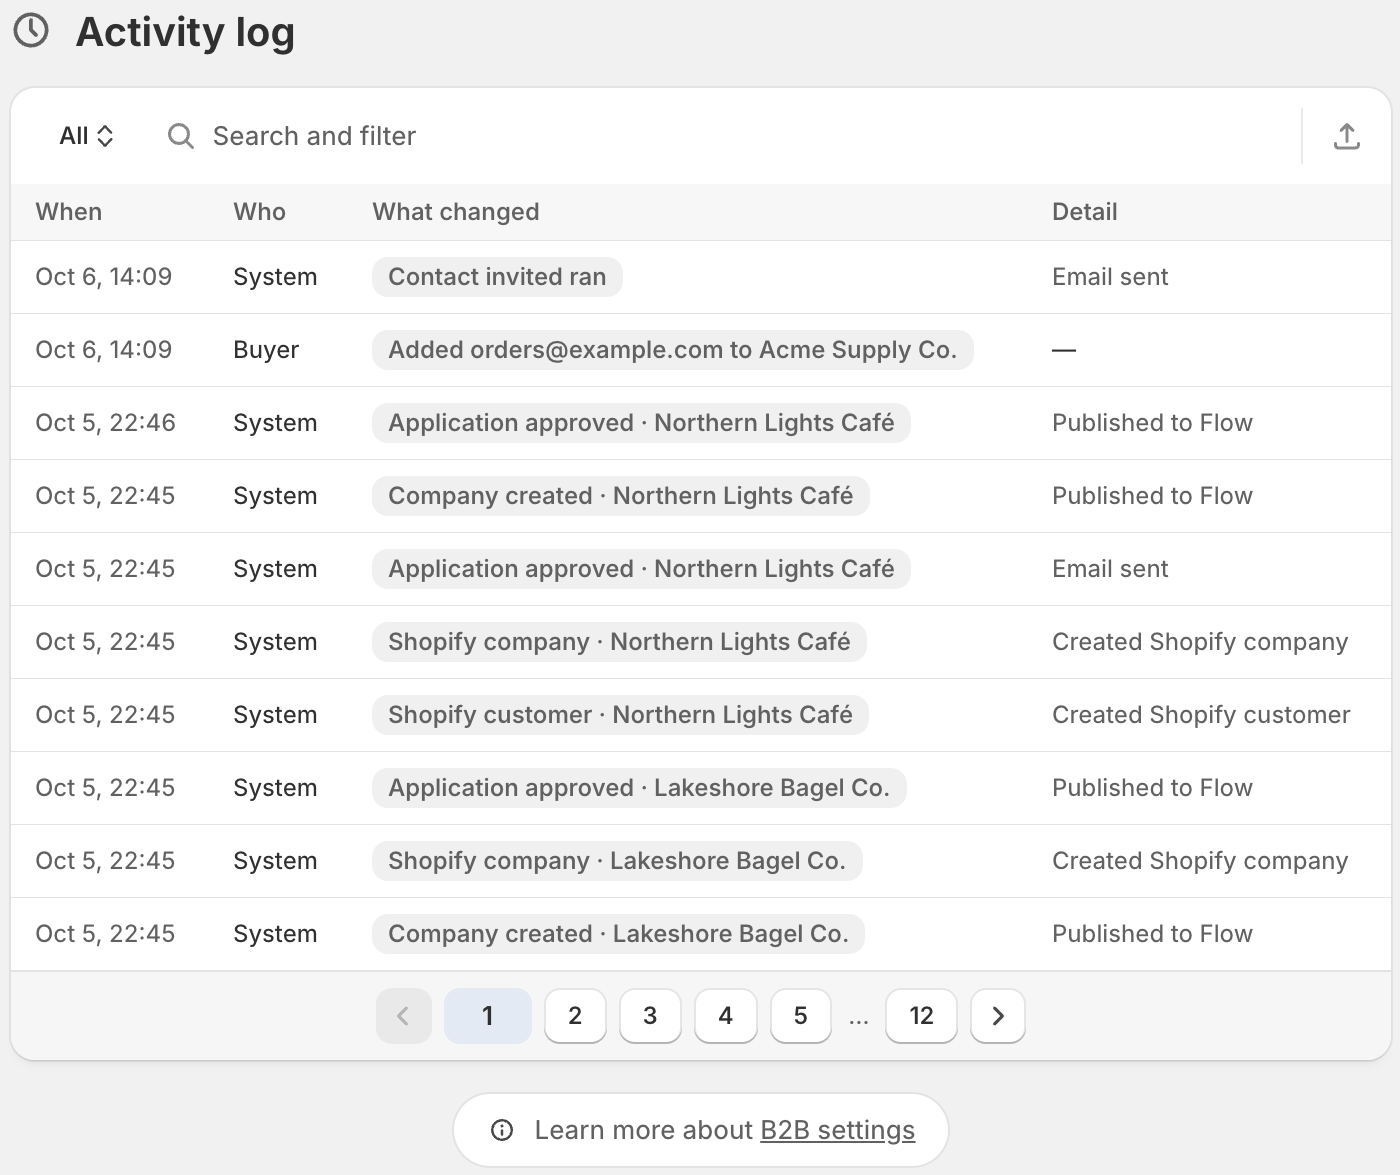Click the search magnifier icon
The width and height of the screenshot is (1400, 1175).
coord(181,136)
